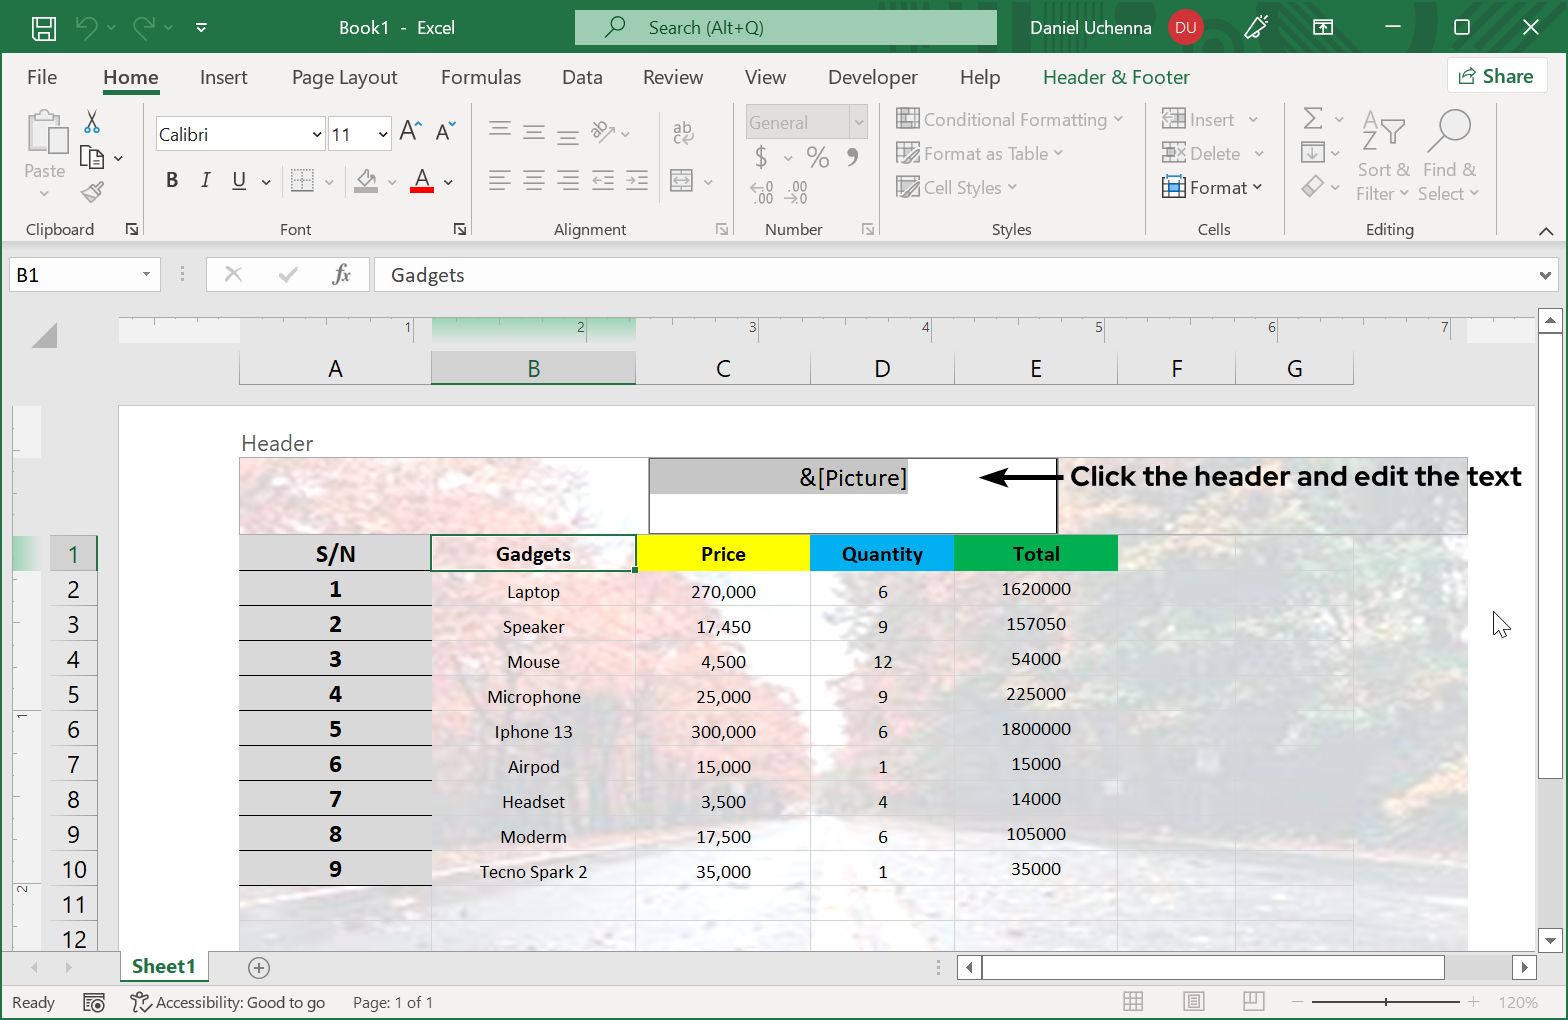
Task: Switch to the Header & Footer tab
Action: 1115,77
